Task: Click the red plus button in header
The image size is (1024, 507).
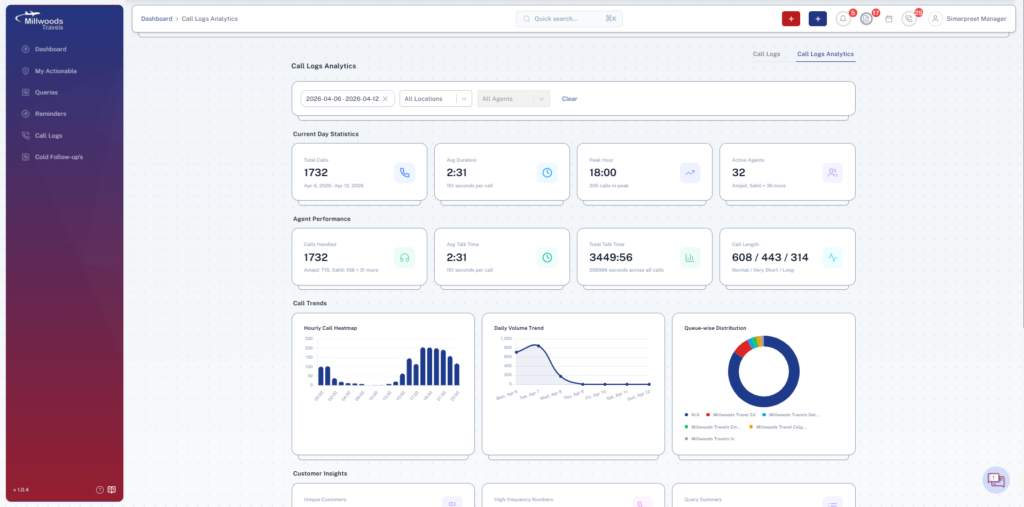Action: click(x=791, y=19)
